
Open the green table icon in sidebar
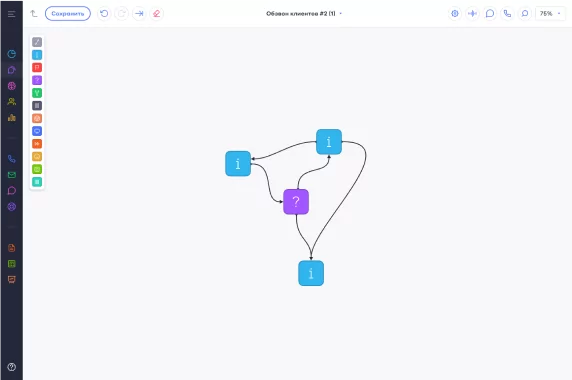pos(12,264)
